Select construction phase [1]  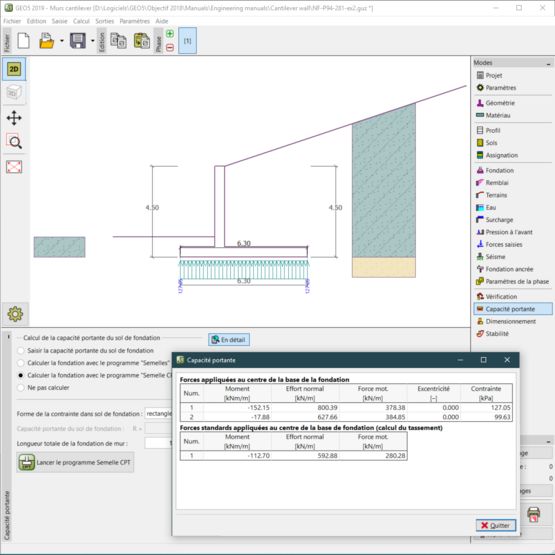tap(188, 41)
